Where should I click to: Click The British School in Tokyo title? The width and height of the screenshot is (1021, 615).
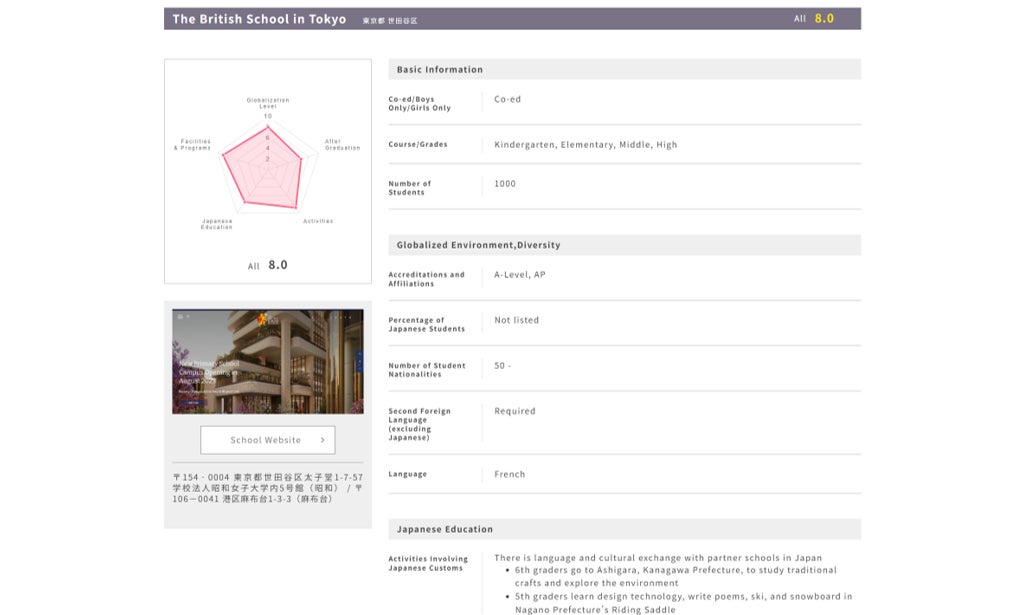click(259, 19)
